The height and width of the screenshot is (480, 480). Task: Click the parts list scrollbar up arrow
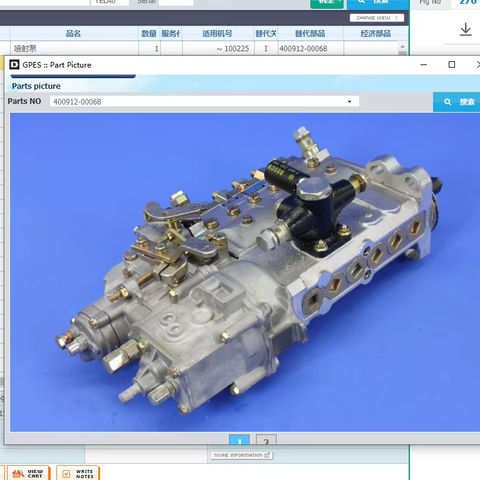coord(403,46)
